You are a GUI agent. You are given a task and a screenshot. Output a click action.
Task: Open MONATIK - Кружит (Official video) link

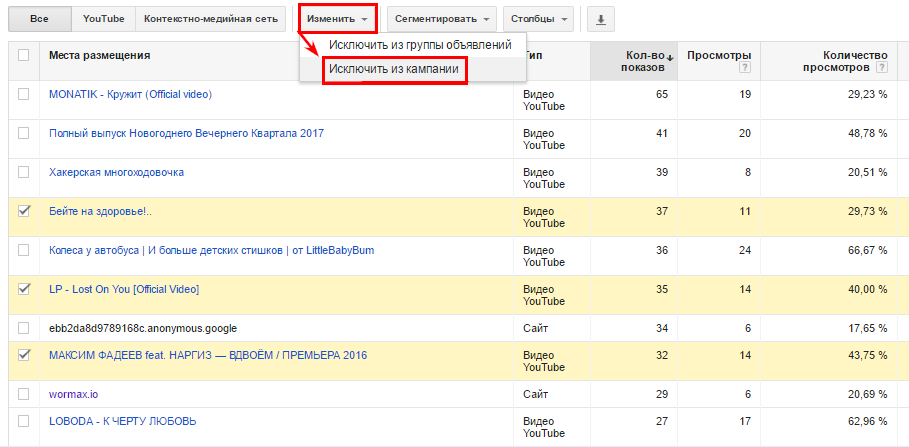130,95
